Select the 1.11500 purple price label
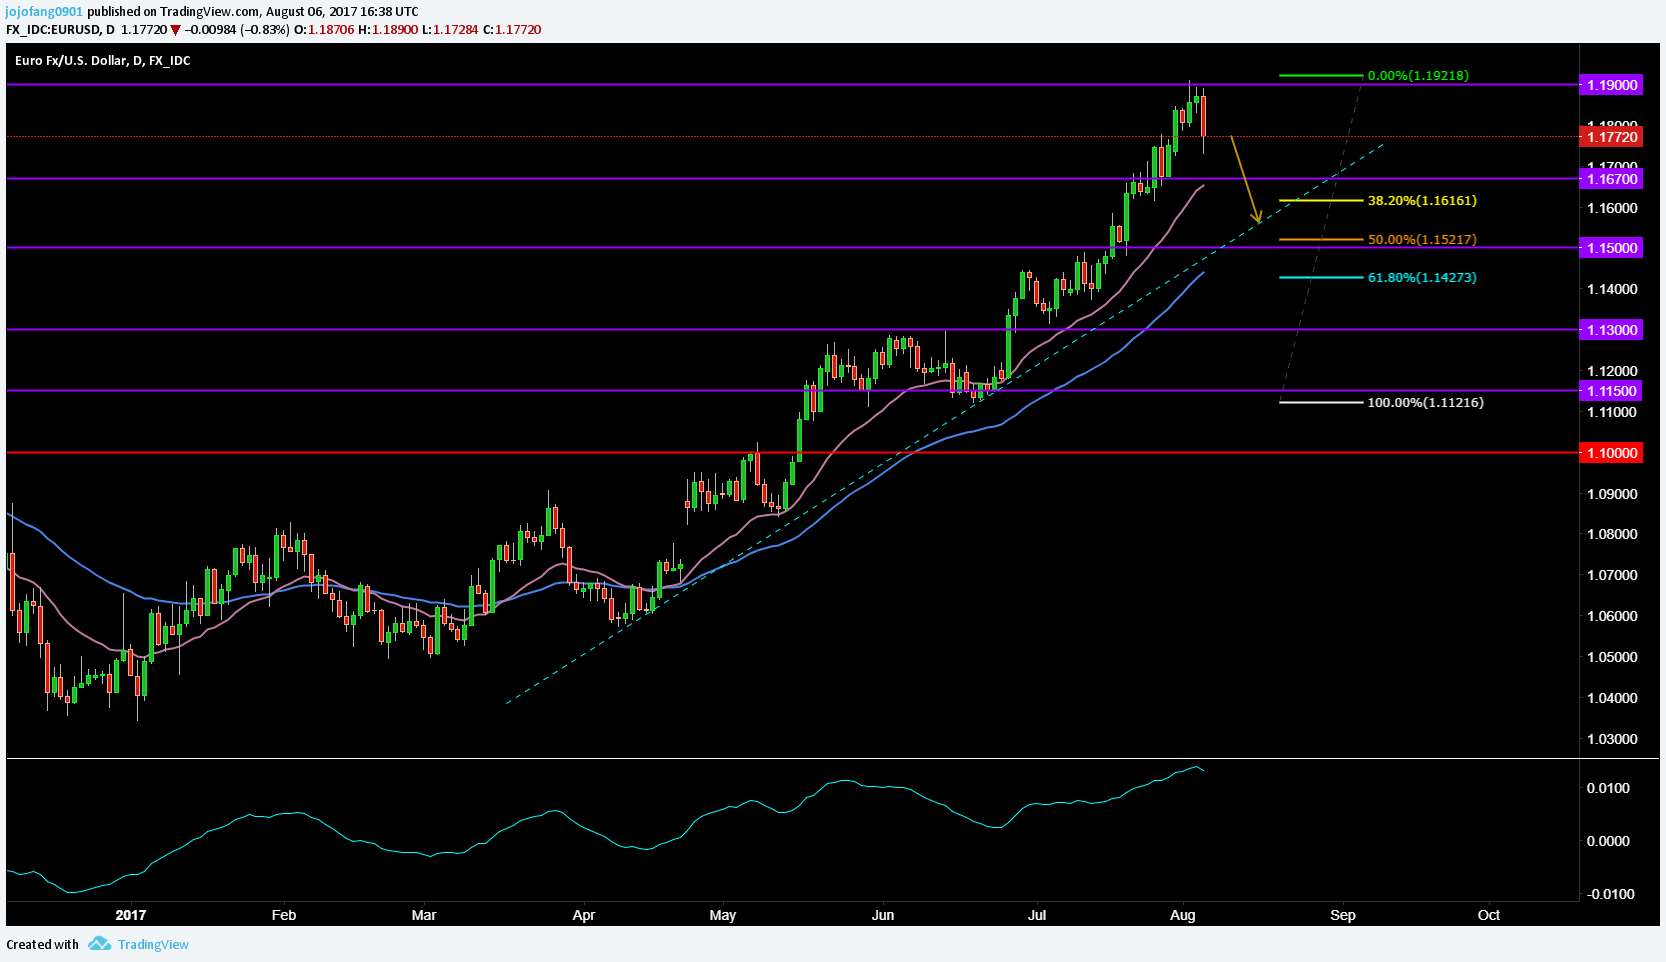1666x962 pixels. tap(1611, 391)
